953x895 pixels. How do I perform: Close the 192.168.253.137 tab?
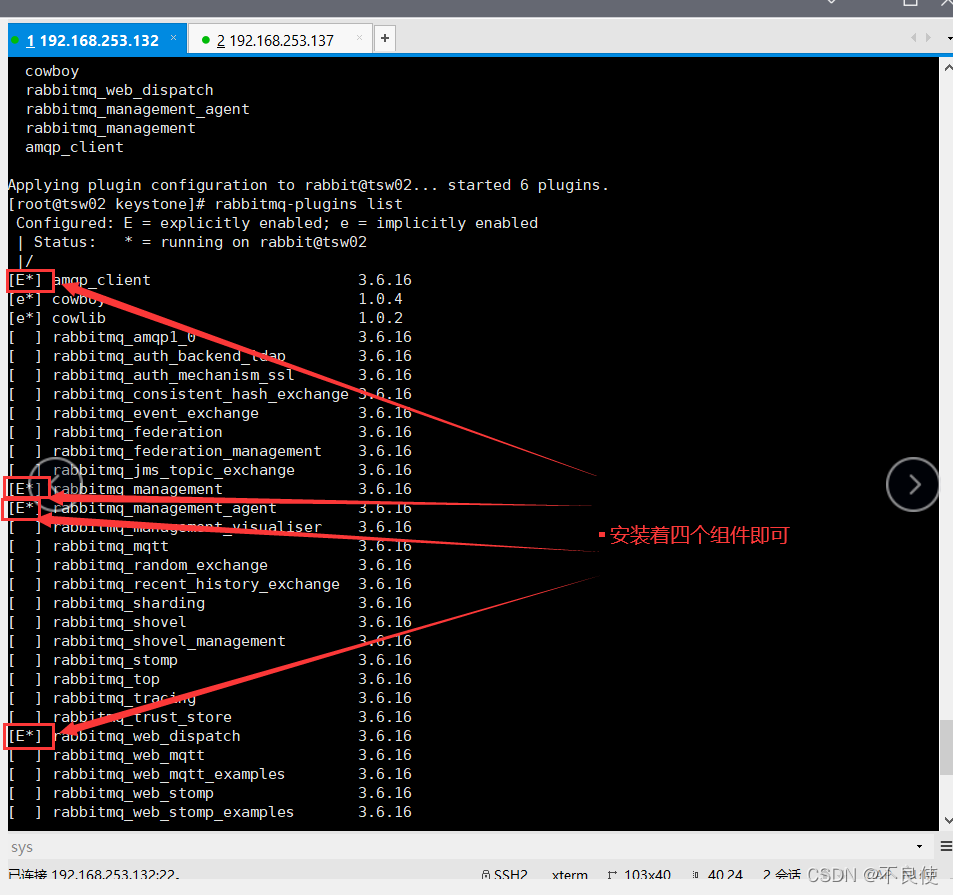[x=359, y=38]
